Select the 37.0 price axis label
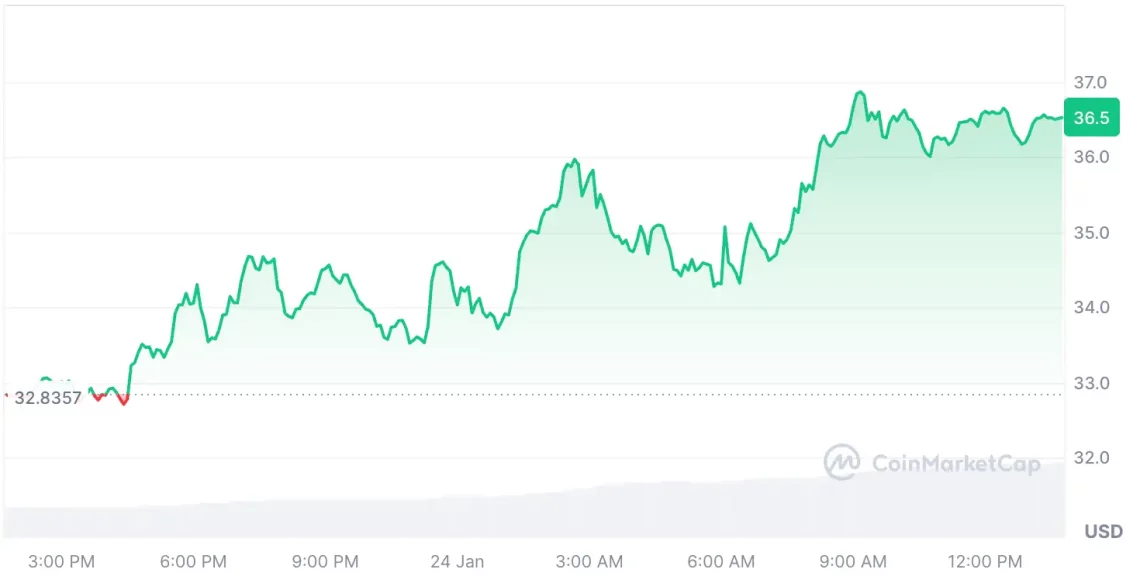This screenshot has height=583, width=1140. pos(1091,82)
